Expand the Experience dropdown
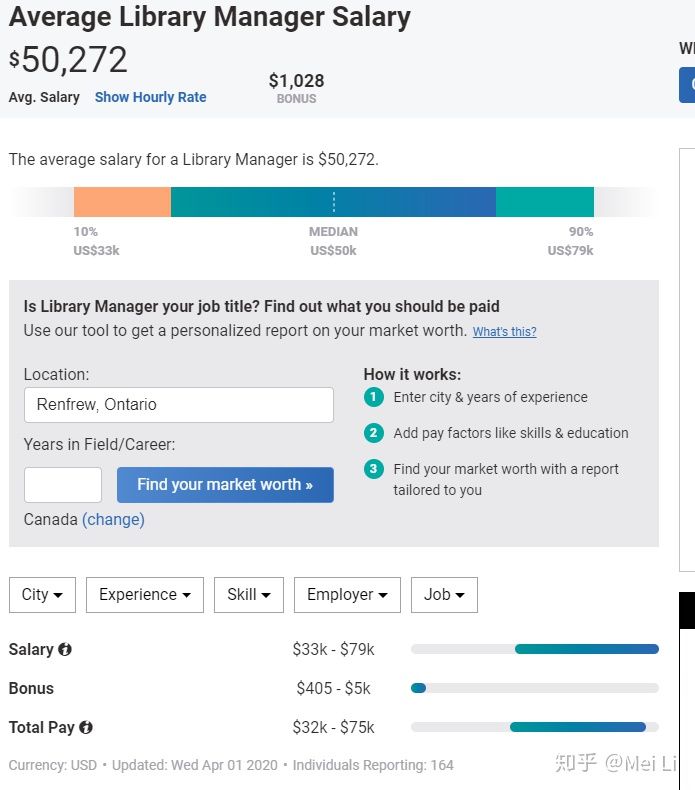The width and height of the screenshot is (695, 790). click(145, 595)
